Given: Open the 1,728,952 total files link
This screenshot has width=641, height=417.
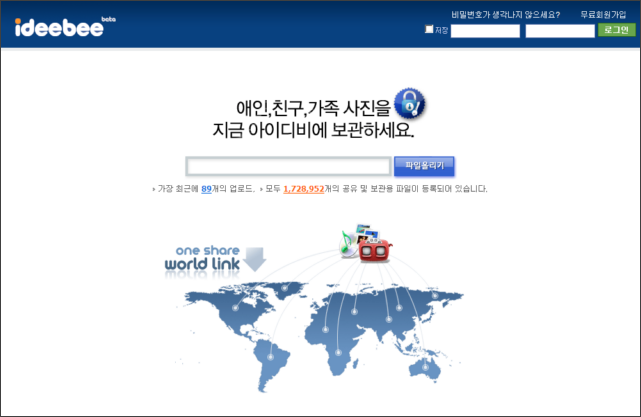Looking at the screenshot, I should tap(304, 189).
